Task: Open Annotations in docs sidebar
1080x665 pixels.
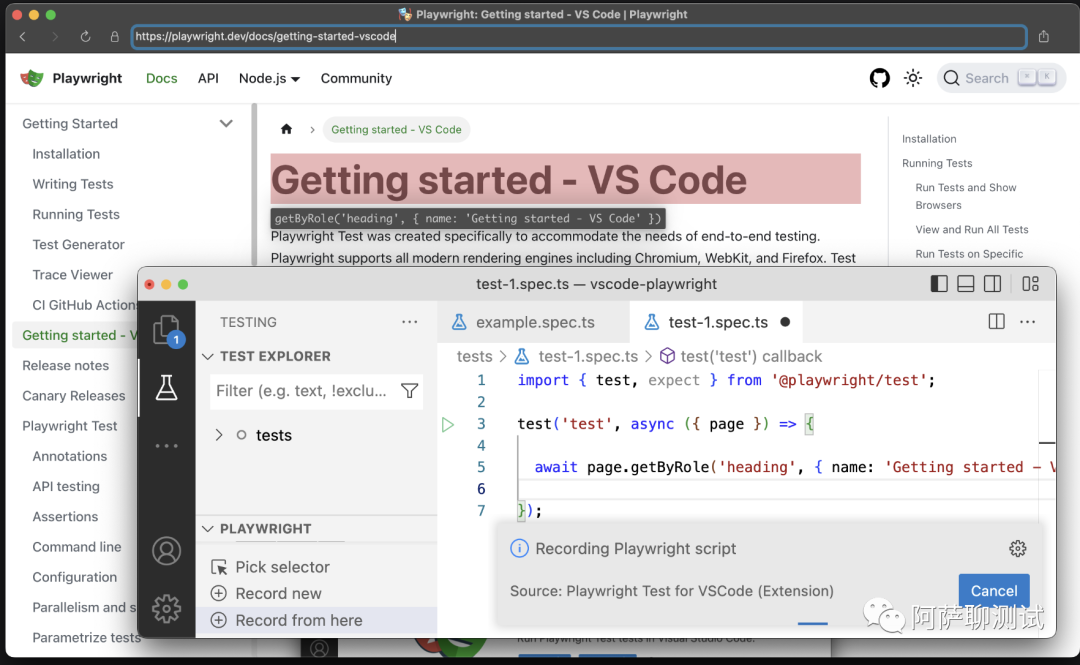Action: click(x=70, y=456)
